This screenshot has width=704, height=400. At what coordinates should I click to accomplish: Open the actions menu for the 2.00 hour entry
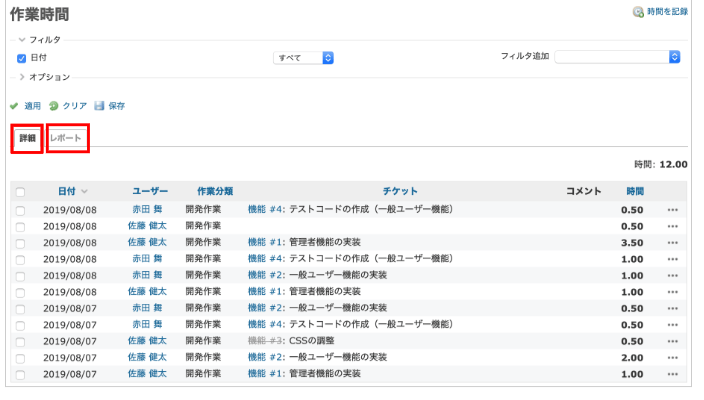click(672, 357)
